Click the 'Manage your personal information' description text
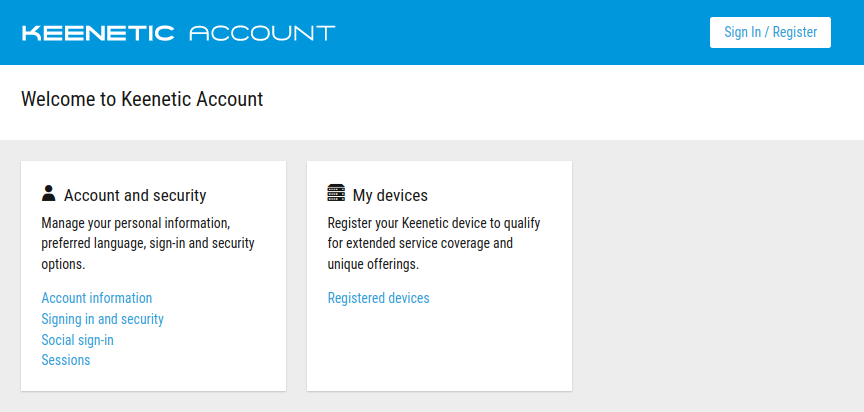The image size is (864, 412). tap(136, 222)
